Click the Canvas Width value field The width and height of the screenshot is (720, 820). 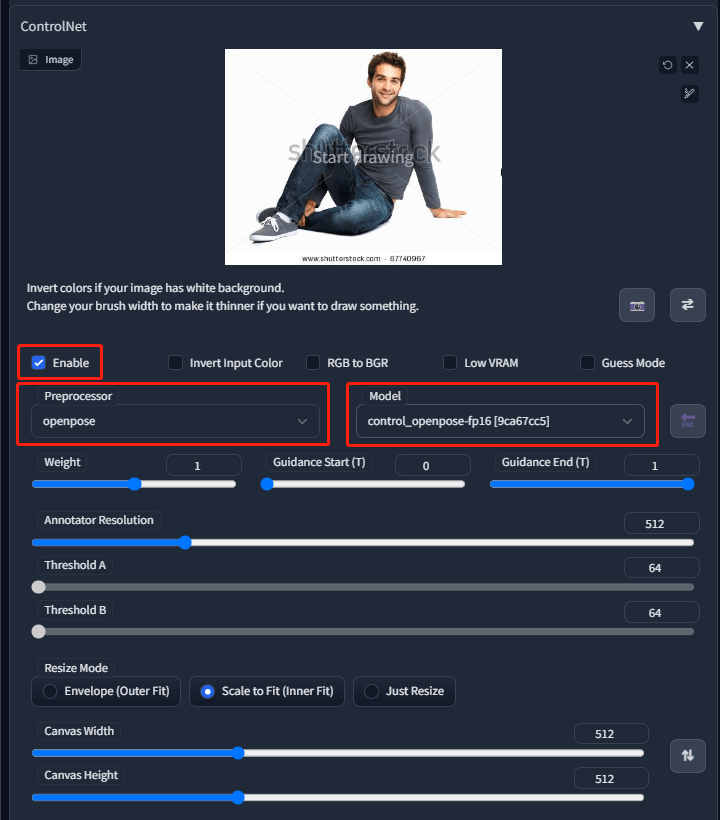(611, 734)
